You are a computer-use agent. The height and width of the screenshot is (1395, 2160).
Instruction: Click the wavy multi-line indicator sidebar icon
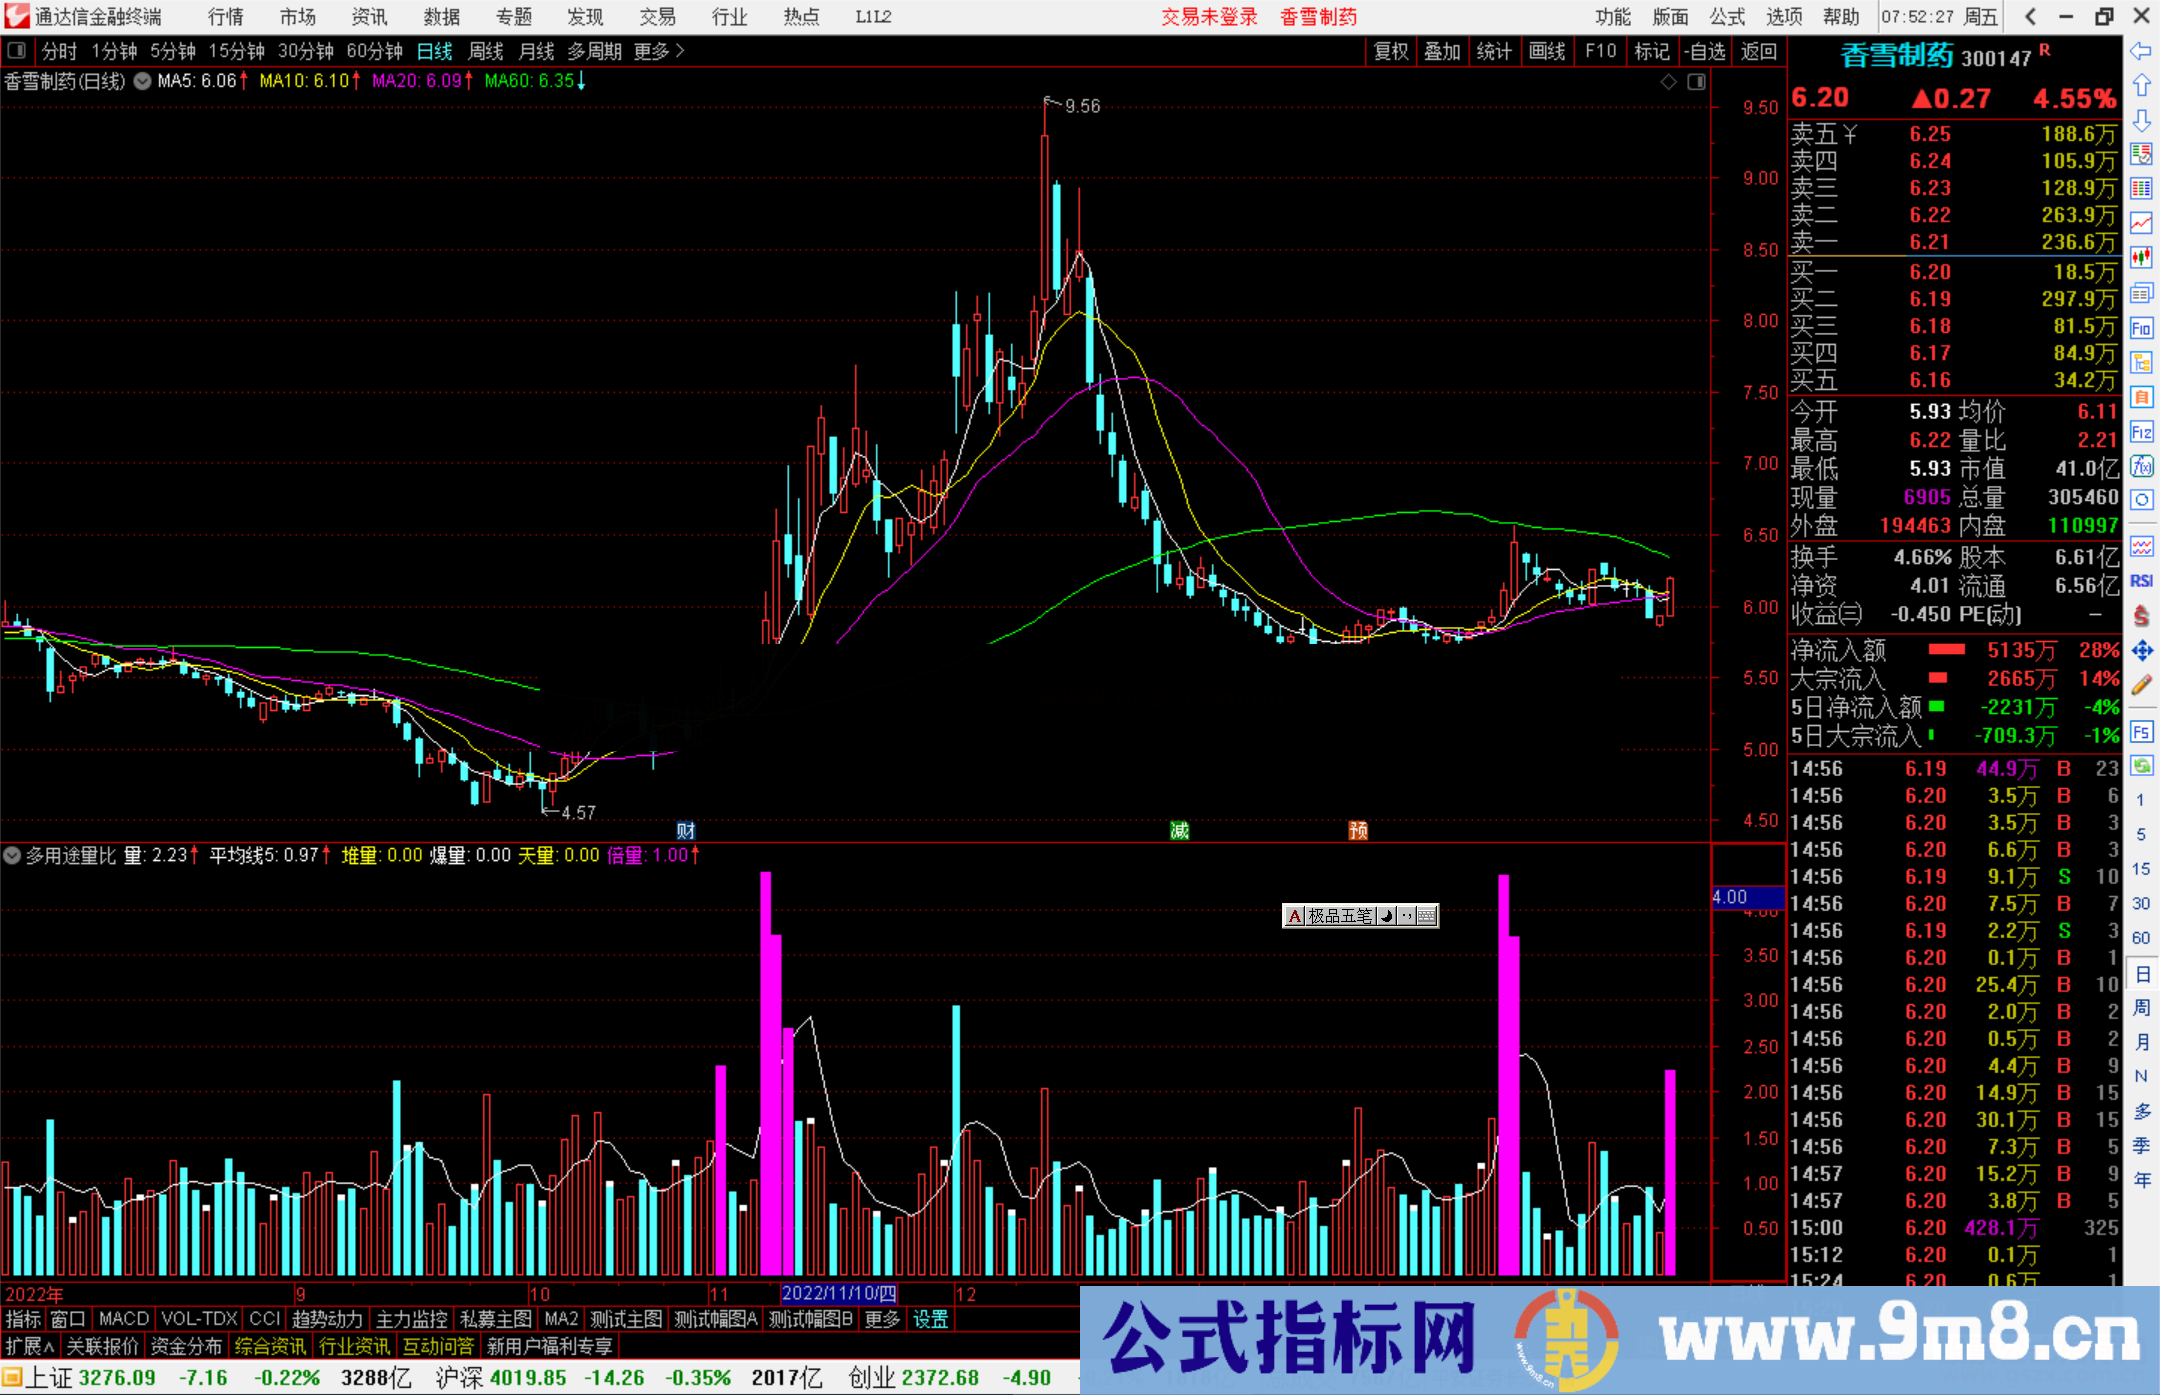tap(2141, 546)
